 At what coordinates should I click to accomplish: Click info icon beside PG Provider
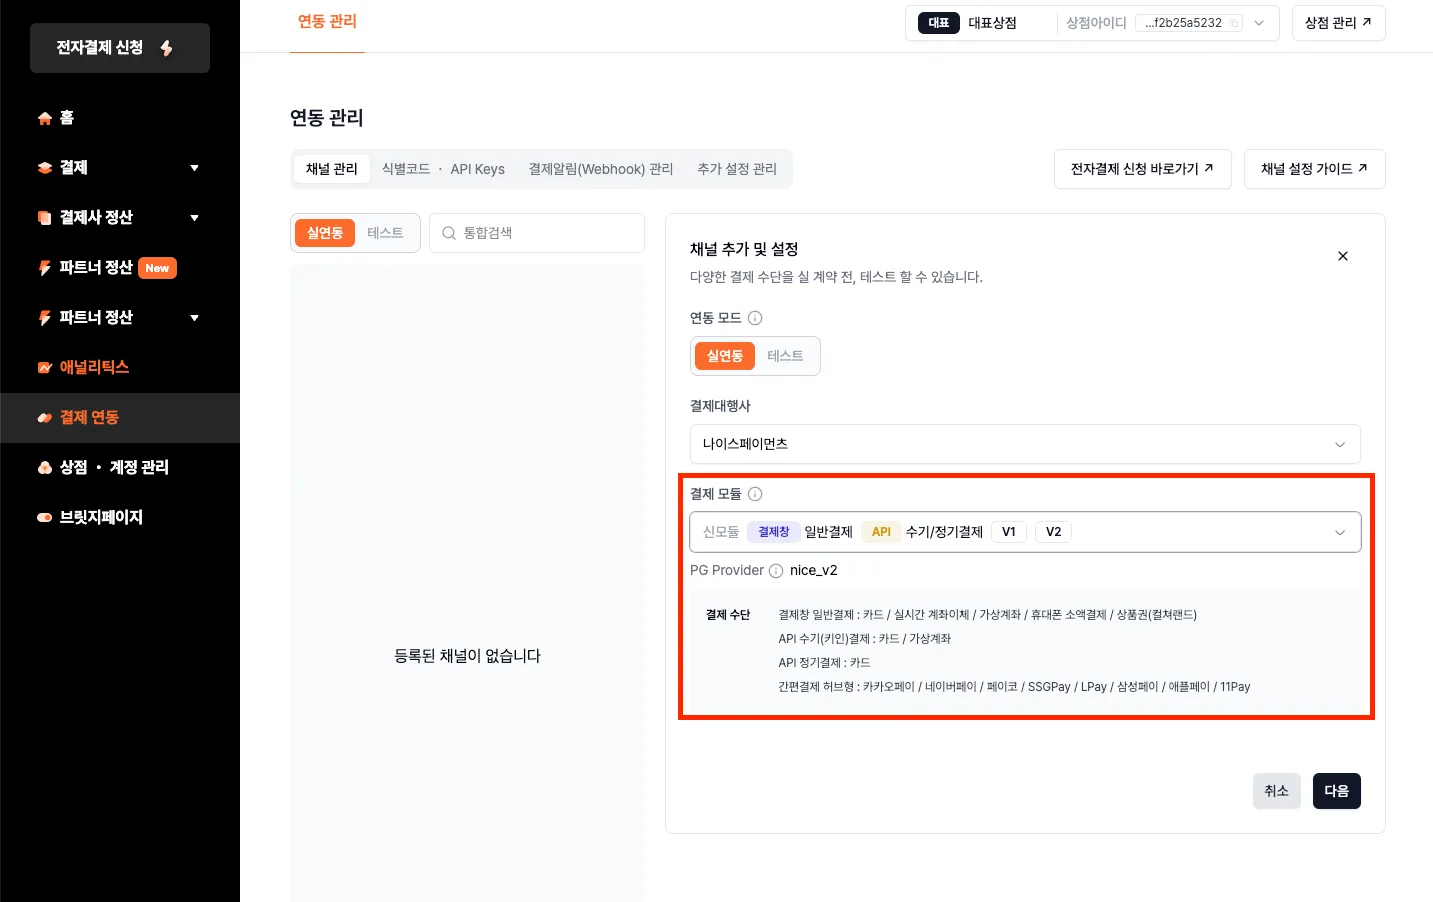pyautogui.click(x=776, y=571)
